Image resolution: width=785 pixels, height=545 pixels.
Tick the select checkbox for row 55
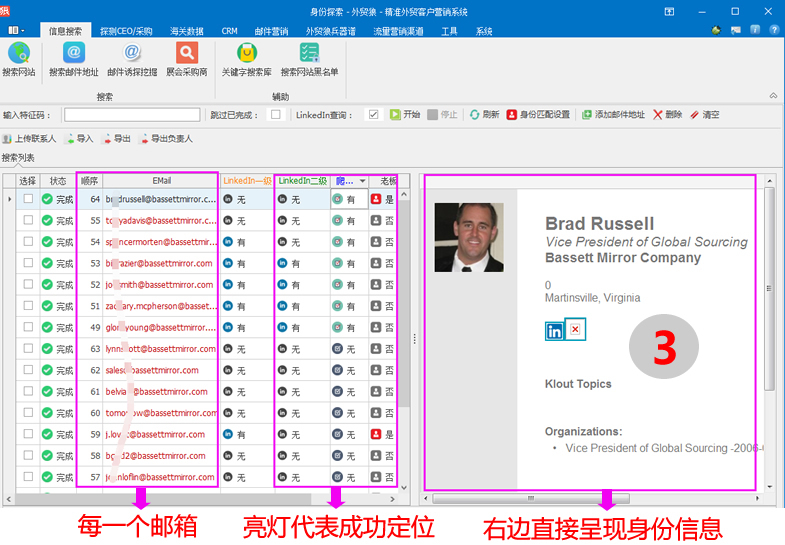(x=28, y=220)
